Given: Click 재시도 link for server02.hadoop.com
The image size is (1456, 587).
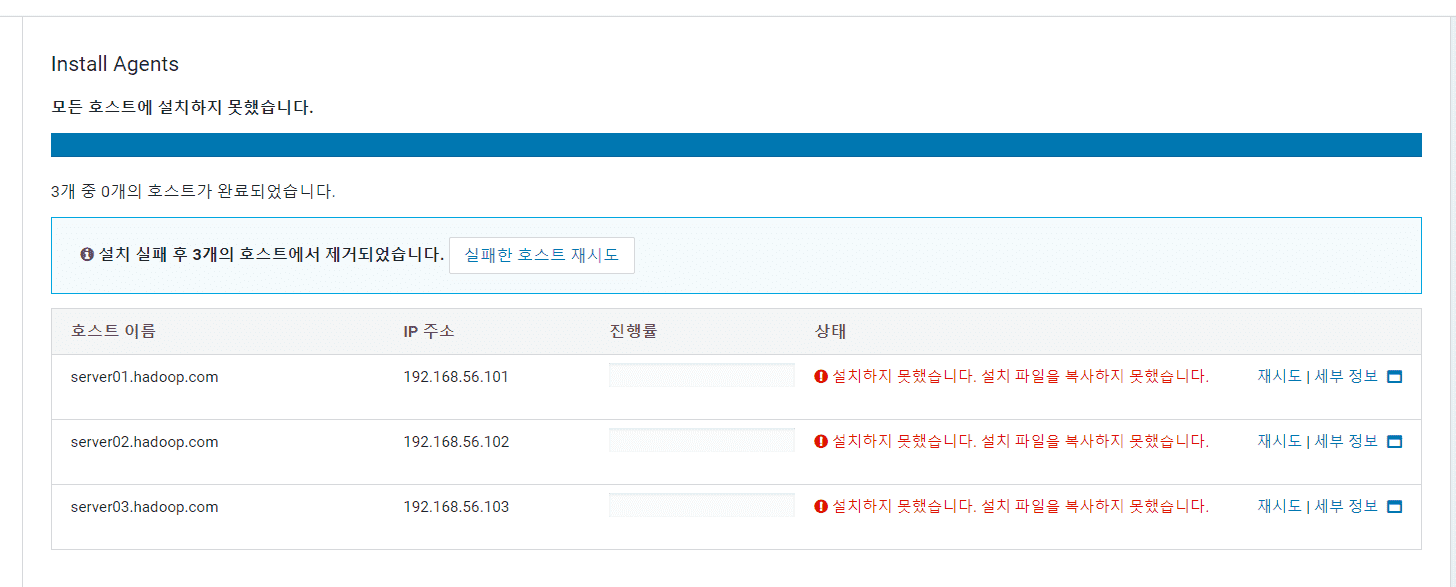Looking at the screenshot, I should 1279,442.
